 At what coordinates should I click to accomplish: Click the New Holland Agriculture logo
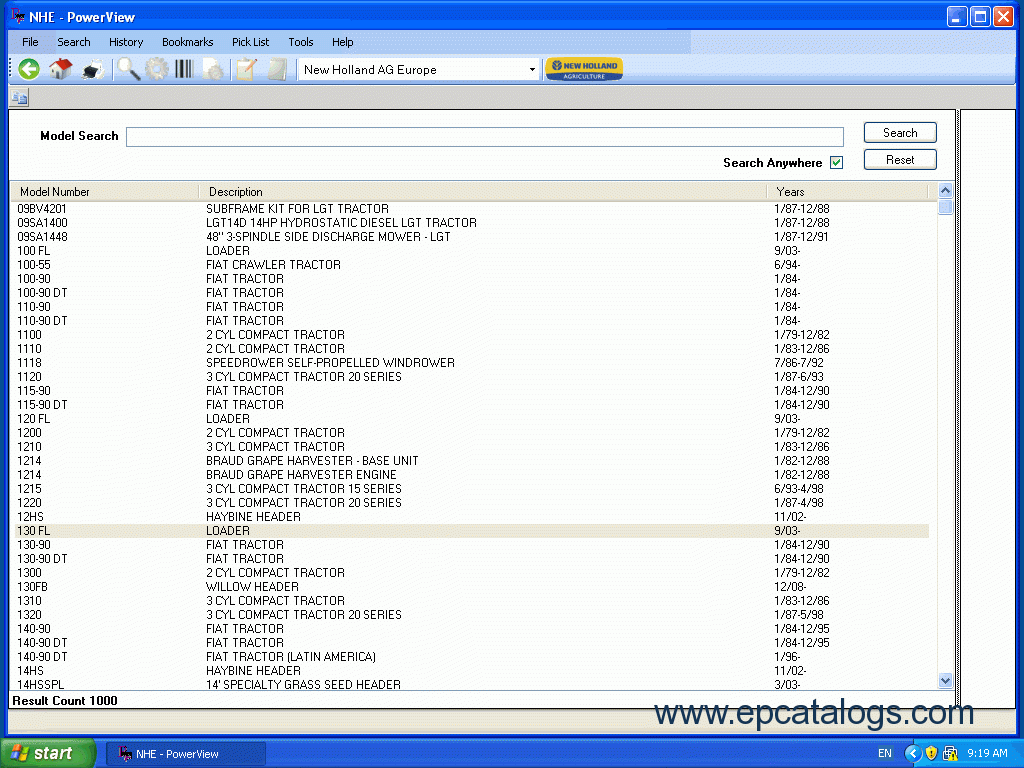coord(584,69)
